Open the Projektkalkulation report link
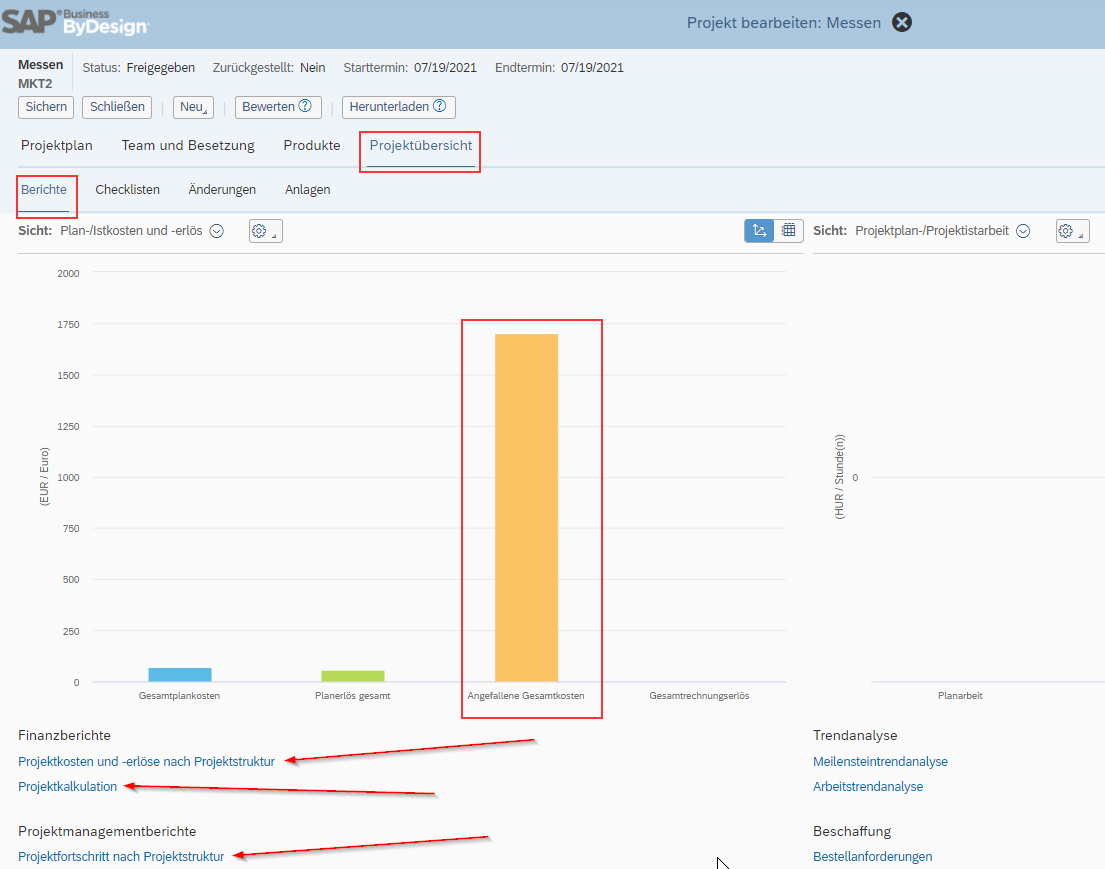Viewport: 1105px width, 869px height. (x=68, y=787)
